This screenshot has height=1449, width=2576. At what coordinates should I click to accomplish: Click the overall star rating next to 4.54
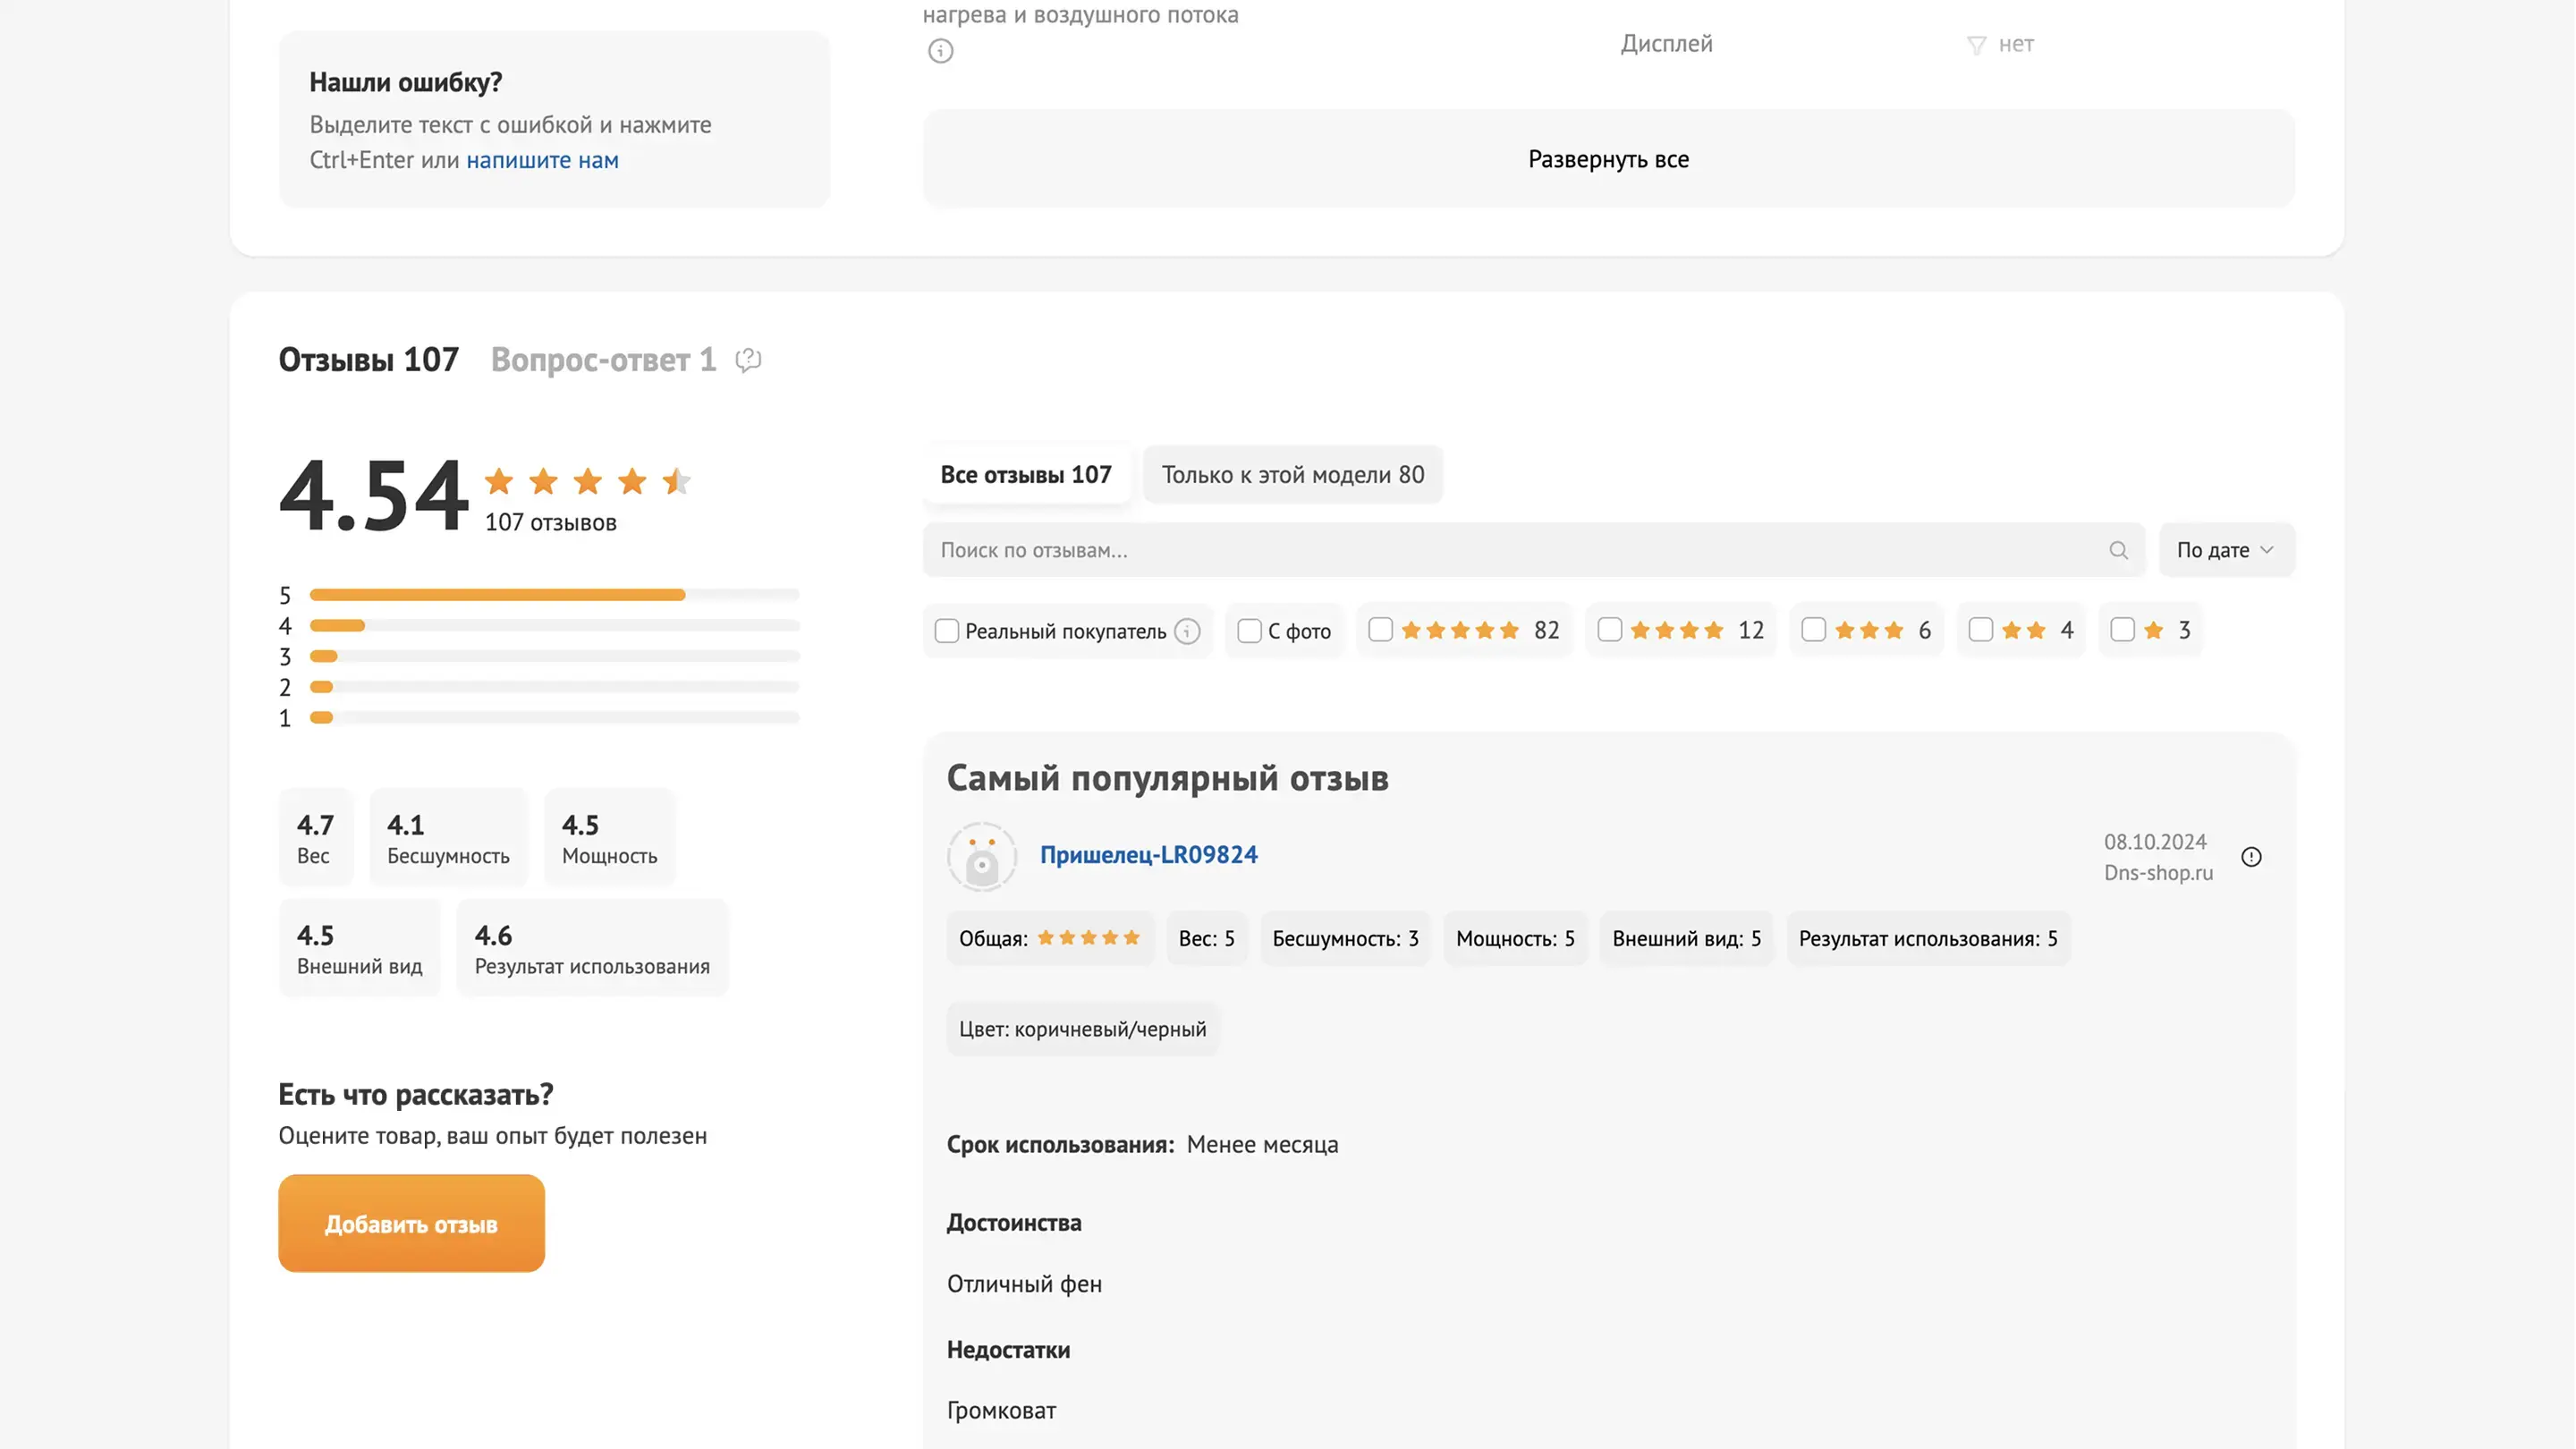(587, 482)
